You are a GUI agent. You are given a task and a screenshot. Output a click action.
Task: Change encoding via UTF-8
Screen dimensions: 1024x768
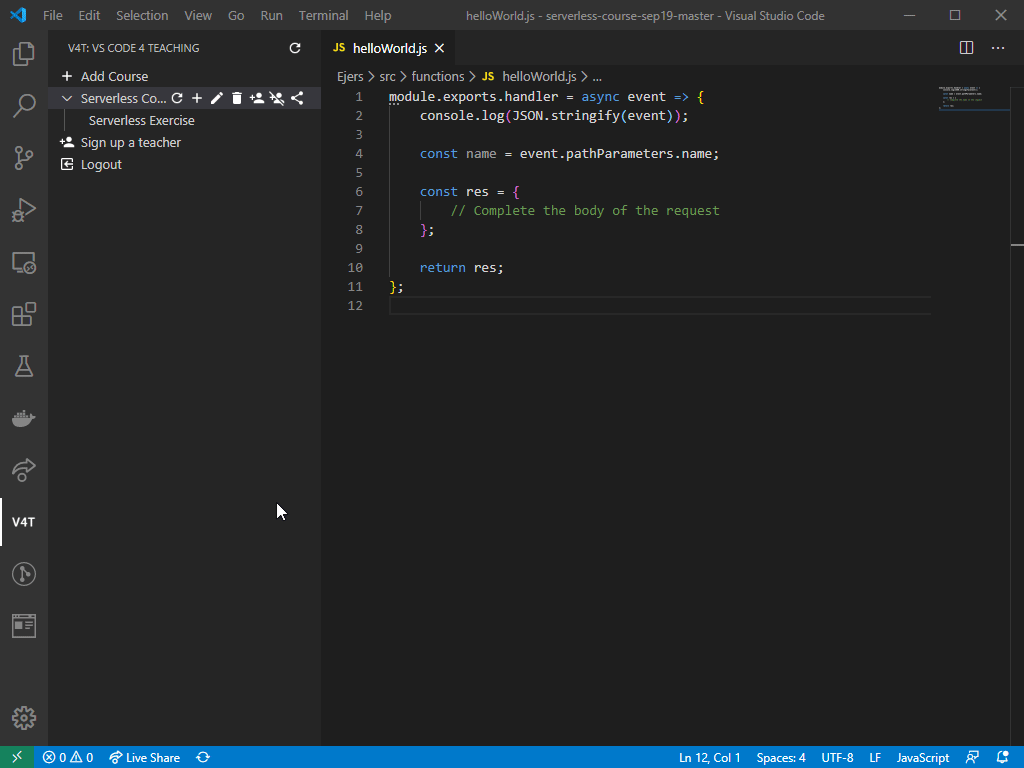[837, 758]
